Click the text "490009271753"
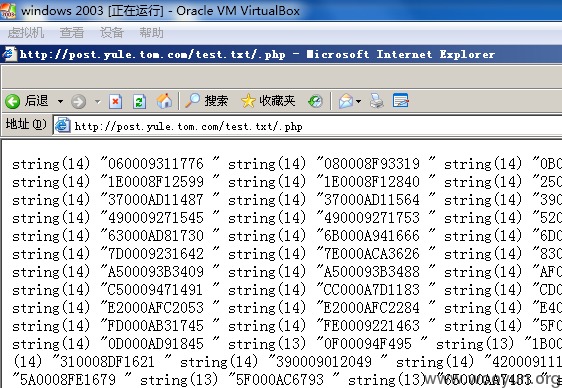Image resolution: width=562 pixels, height=388 pixels. (372, 218)
